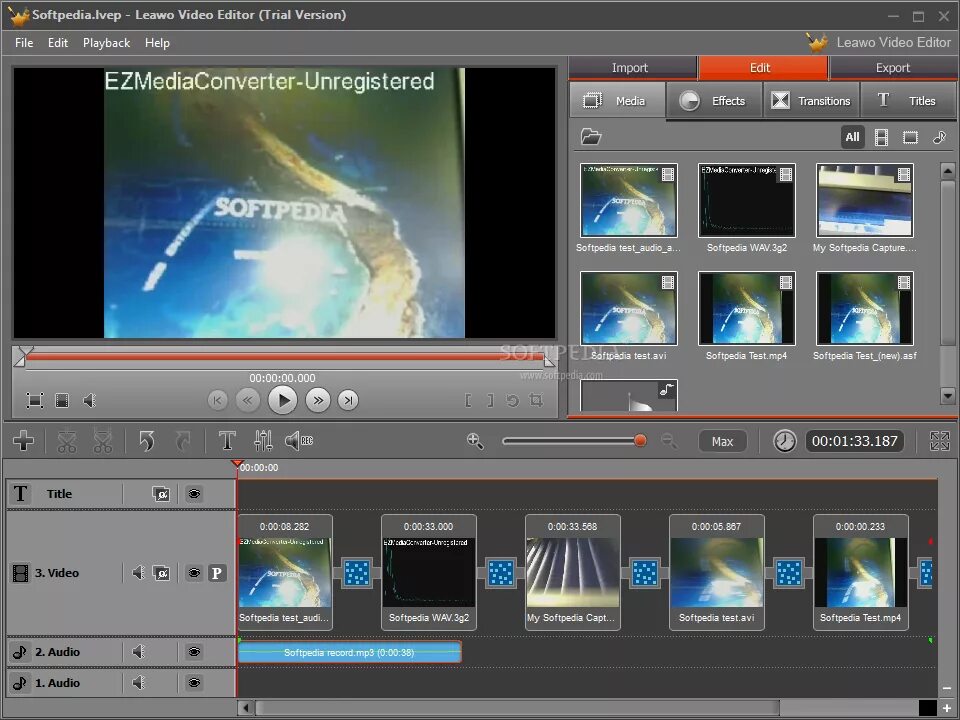The image size is (960, 720).
Task: Switch to the Export tab
Action: [893, 68]
